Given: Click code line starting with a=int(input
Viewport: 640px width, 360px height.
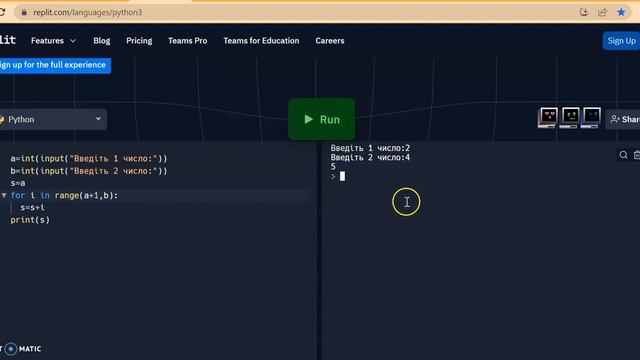Looking at the screenshot, I should (x=89, y=158).
